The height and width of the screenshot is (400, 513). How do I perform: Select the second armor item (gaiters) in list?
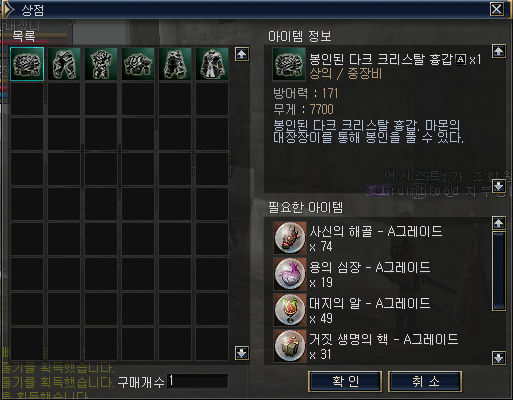64,64
